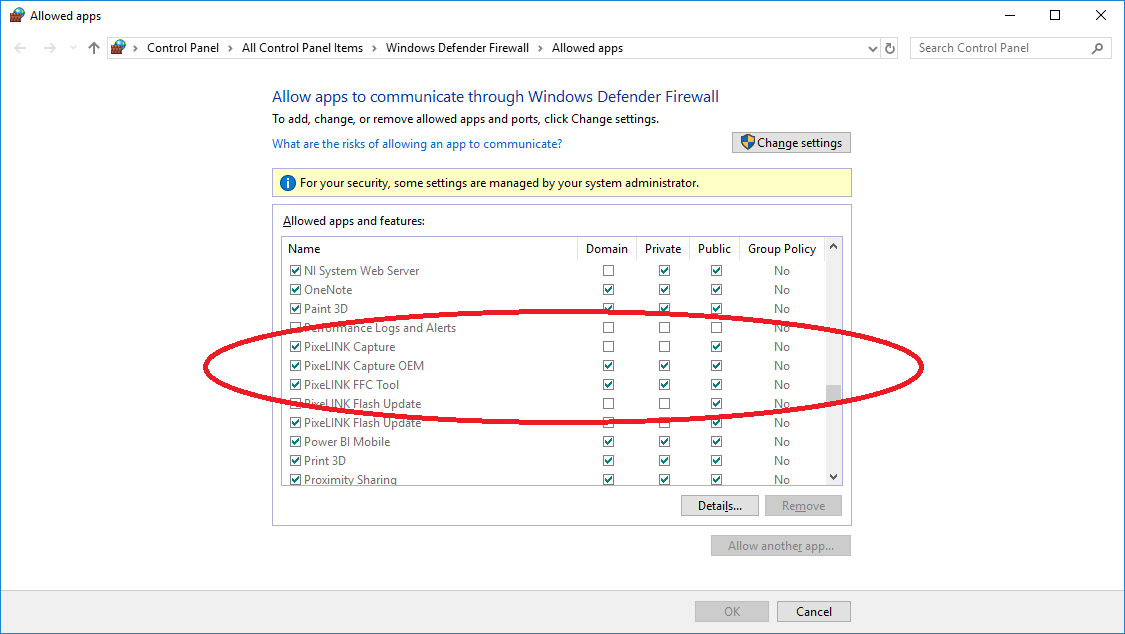The width and height of the screenshot is (1125, 634).
Task: Click the search magnifier icon
Action: click(1097, 47)
